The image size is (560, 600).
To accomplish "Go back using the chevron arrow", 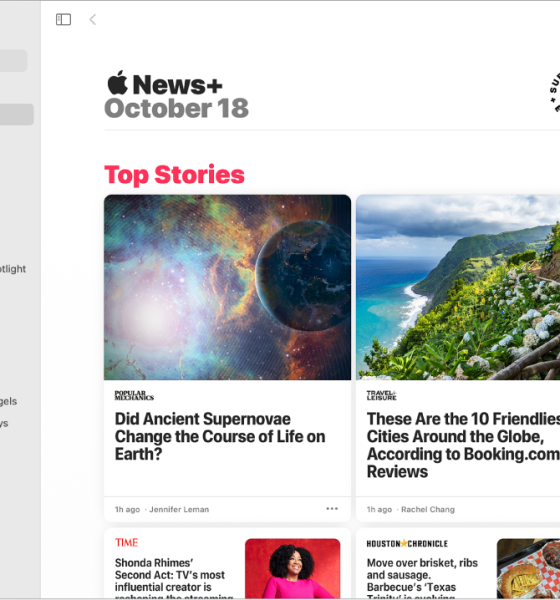I will pyautogui.click(x=93, y=20).
